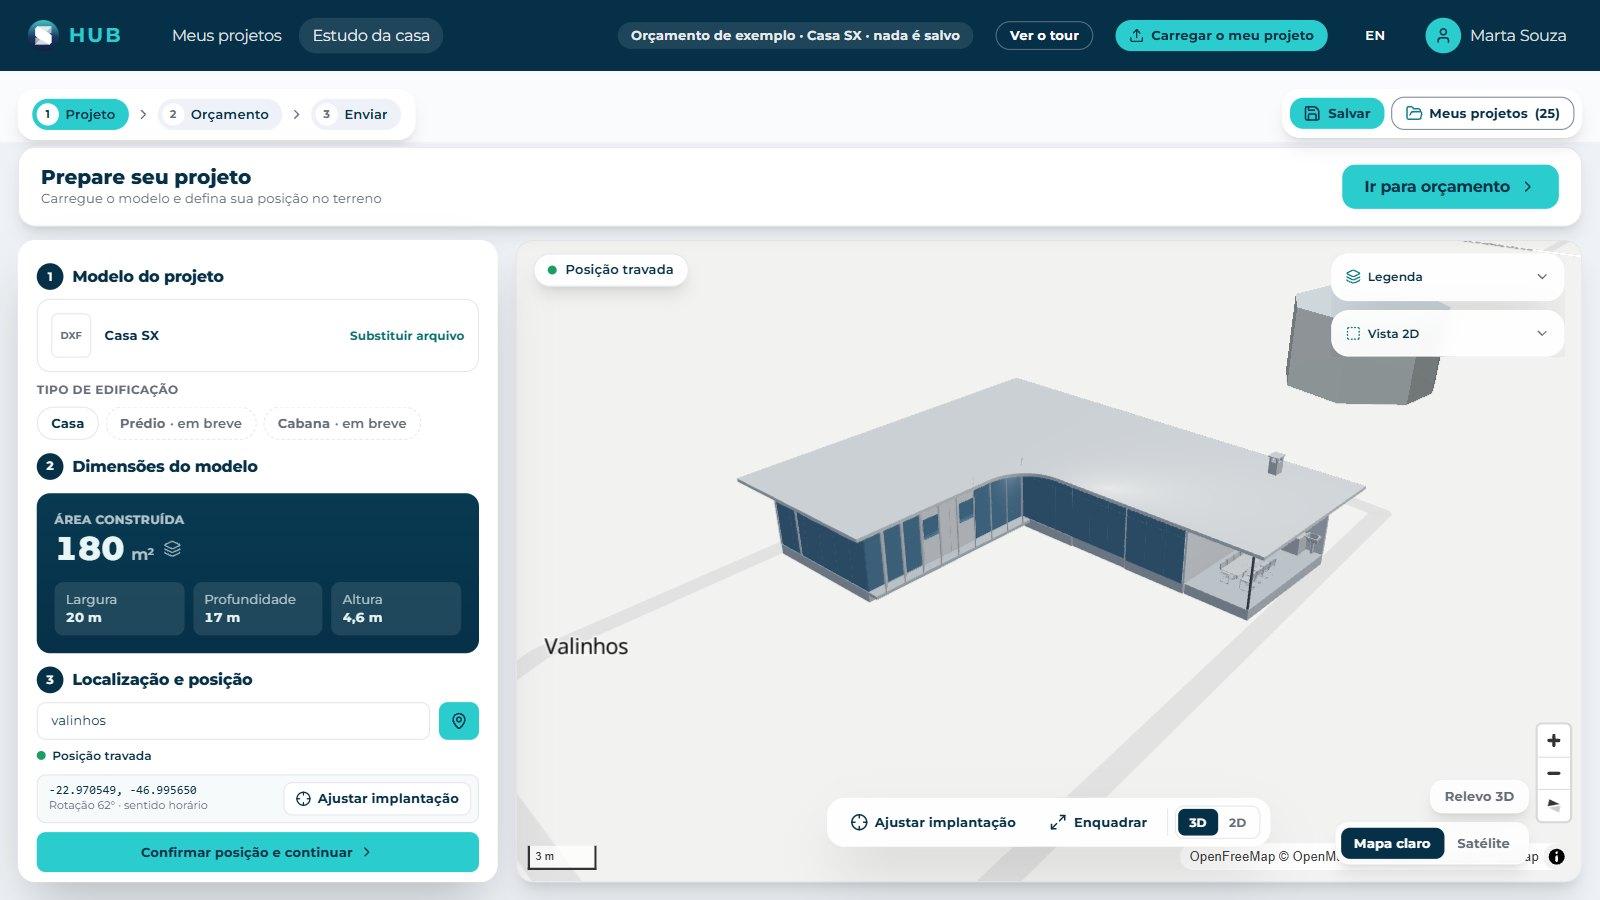Click Confirmar posição e continuar
The width and height of the screenshot is (1600, 900).
[x=258, y=853]
